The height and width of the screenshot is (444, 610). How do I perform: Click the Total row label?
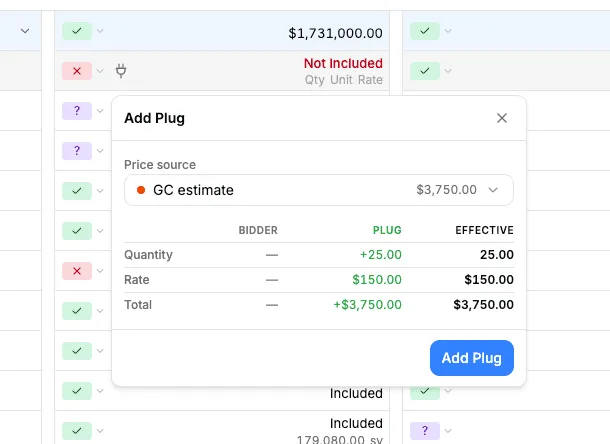click(x=138, y=305)
